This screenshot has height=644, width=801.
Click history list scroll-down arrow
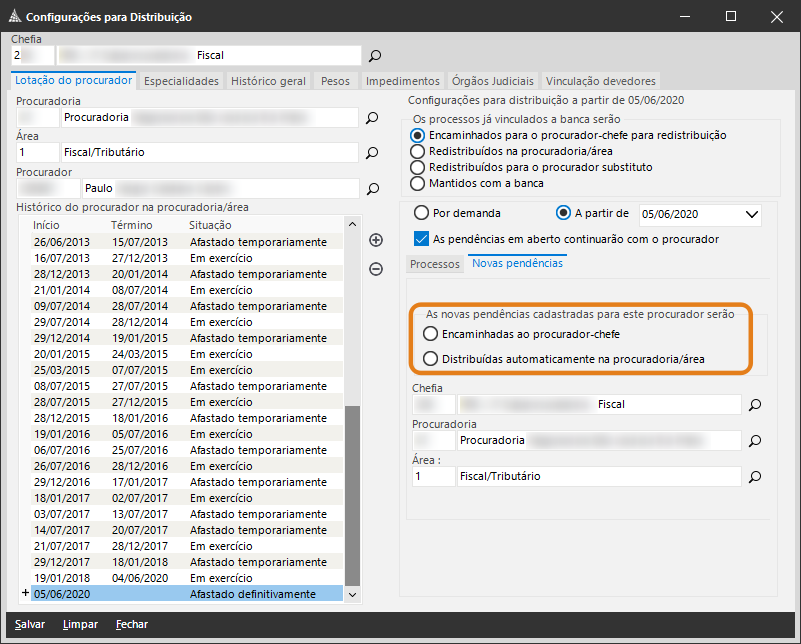(351, 594)
